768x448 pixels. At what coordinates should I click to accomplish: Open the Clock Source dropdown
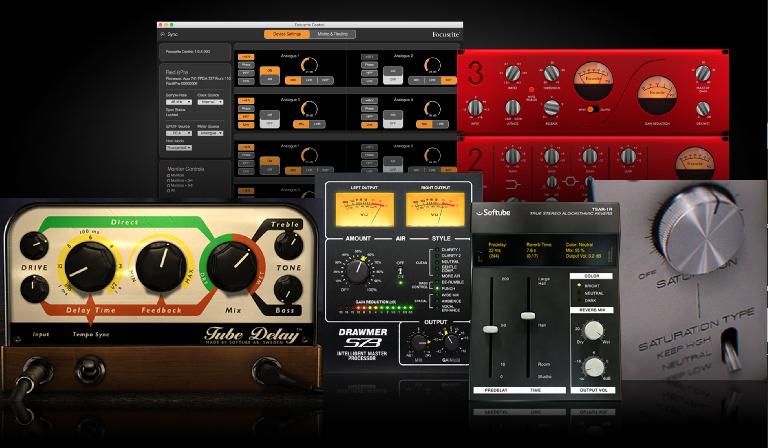[x=210, y=102]
